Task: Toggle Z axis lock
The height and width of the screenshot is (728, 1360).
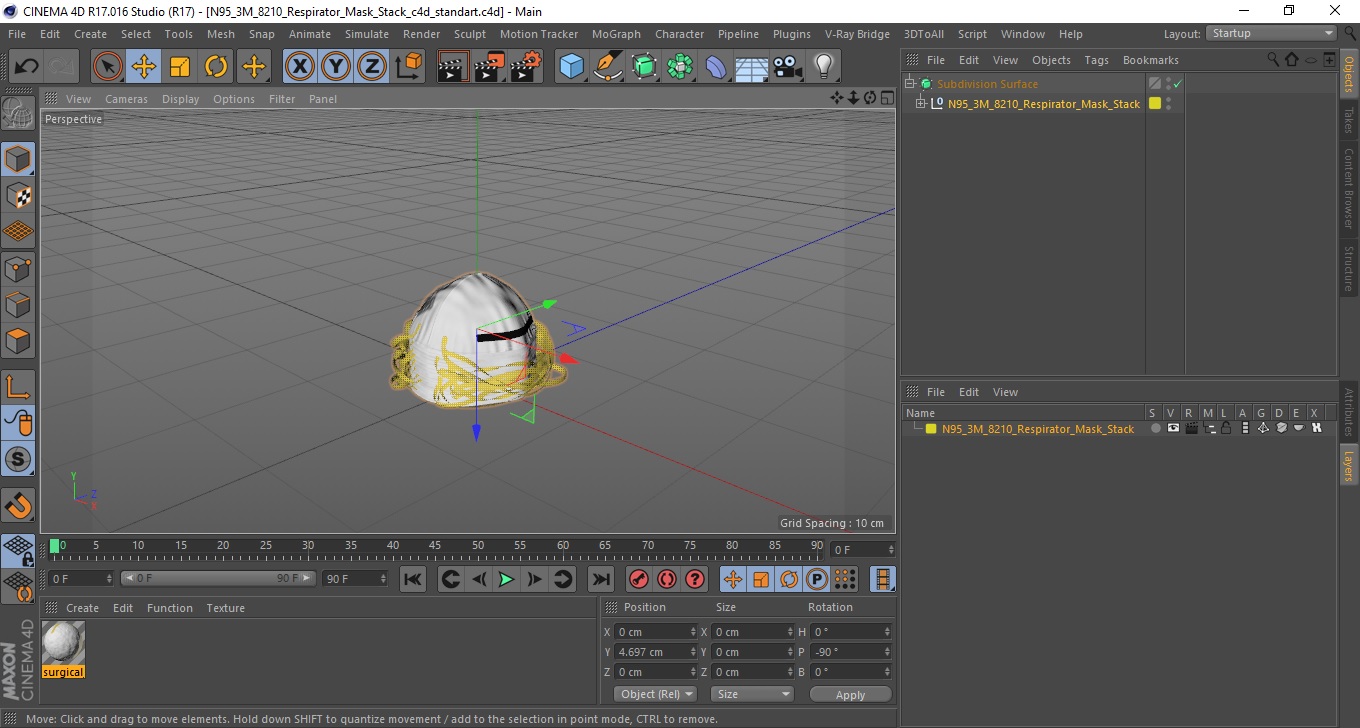Action: coord(372,67)
